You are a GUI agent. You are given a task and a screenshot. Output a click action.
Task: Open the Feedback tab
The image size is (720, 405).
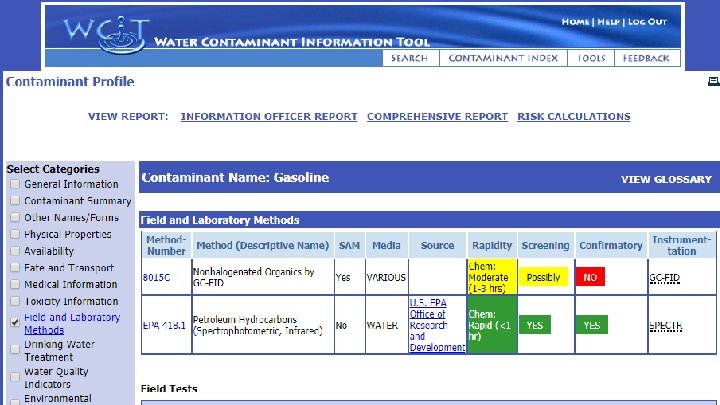[x=647, y=58]
